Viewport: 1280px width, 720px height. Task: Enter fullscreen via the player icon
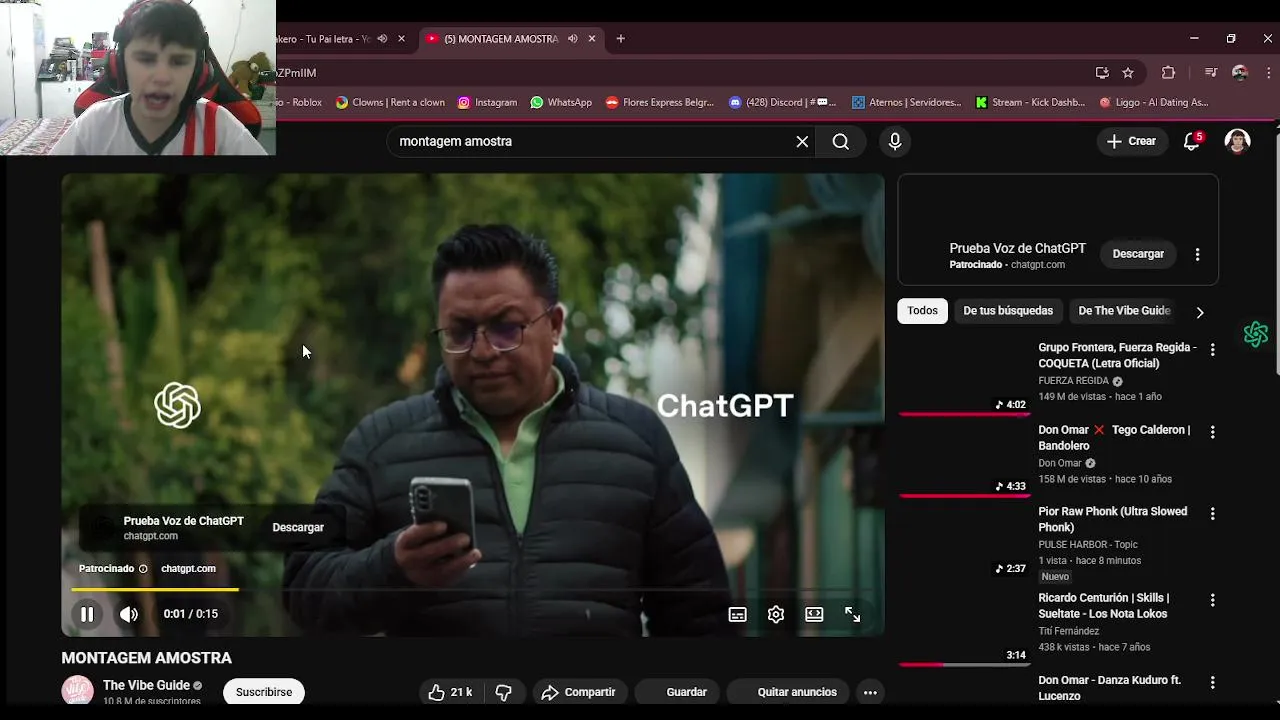pyautogui.click(x=853, y=615)
